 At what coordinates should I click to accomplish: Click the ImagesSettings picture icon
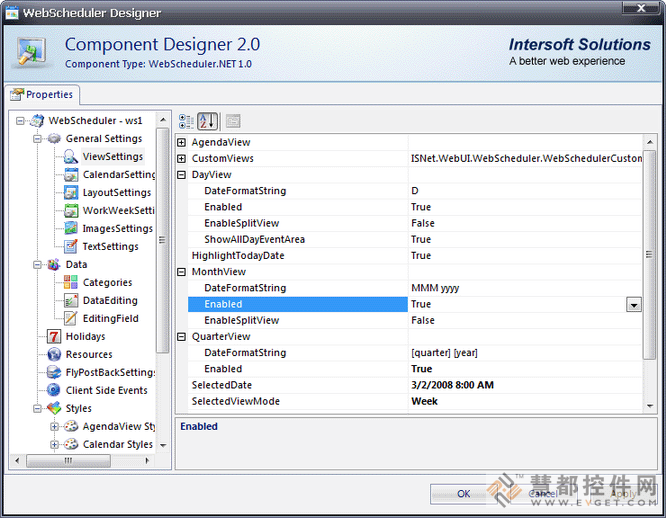point(71,228)
